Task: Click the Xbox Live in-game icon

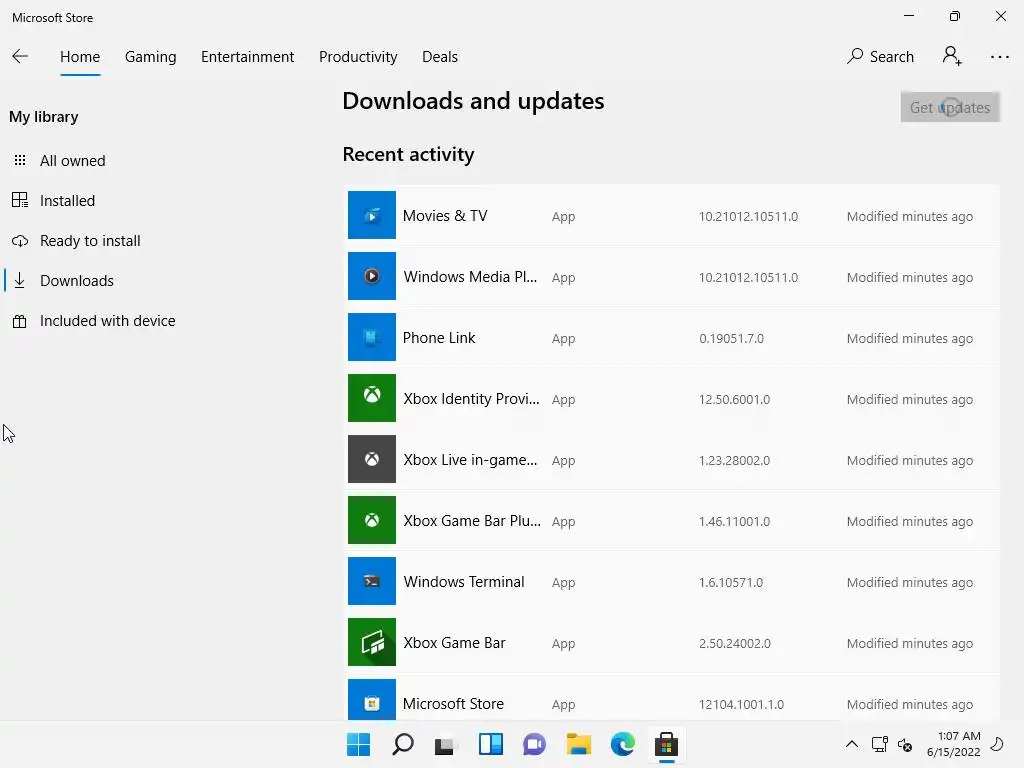Action: [x=372, y=459]
